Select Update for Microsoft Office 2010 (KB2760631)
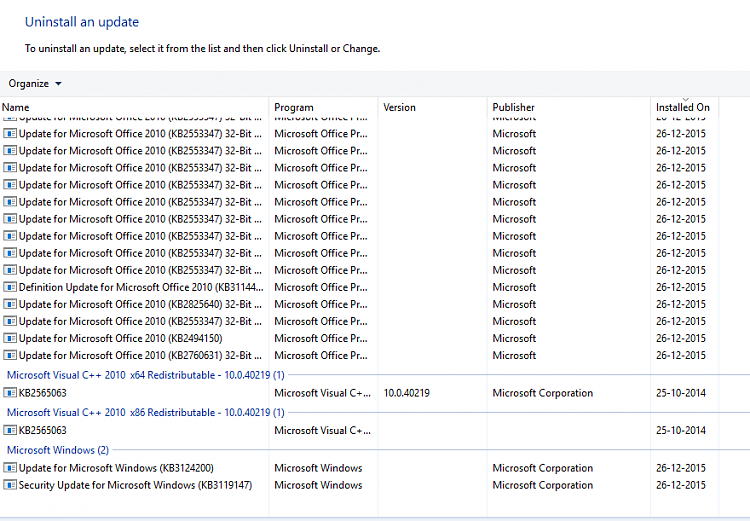Screen dimensions: 750x521 [140, 355]
